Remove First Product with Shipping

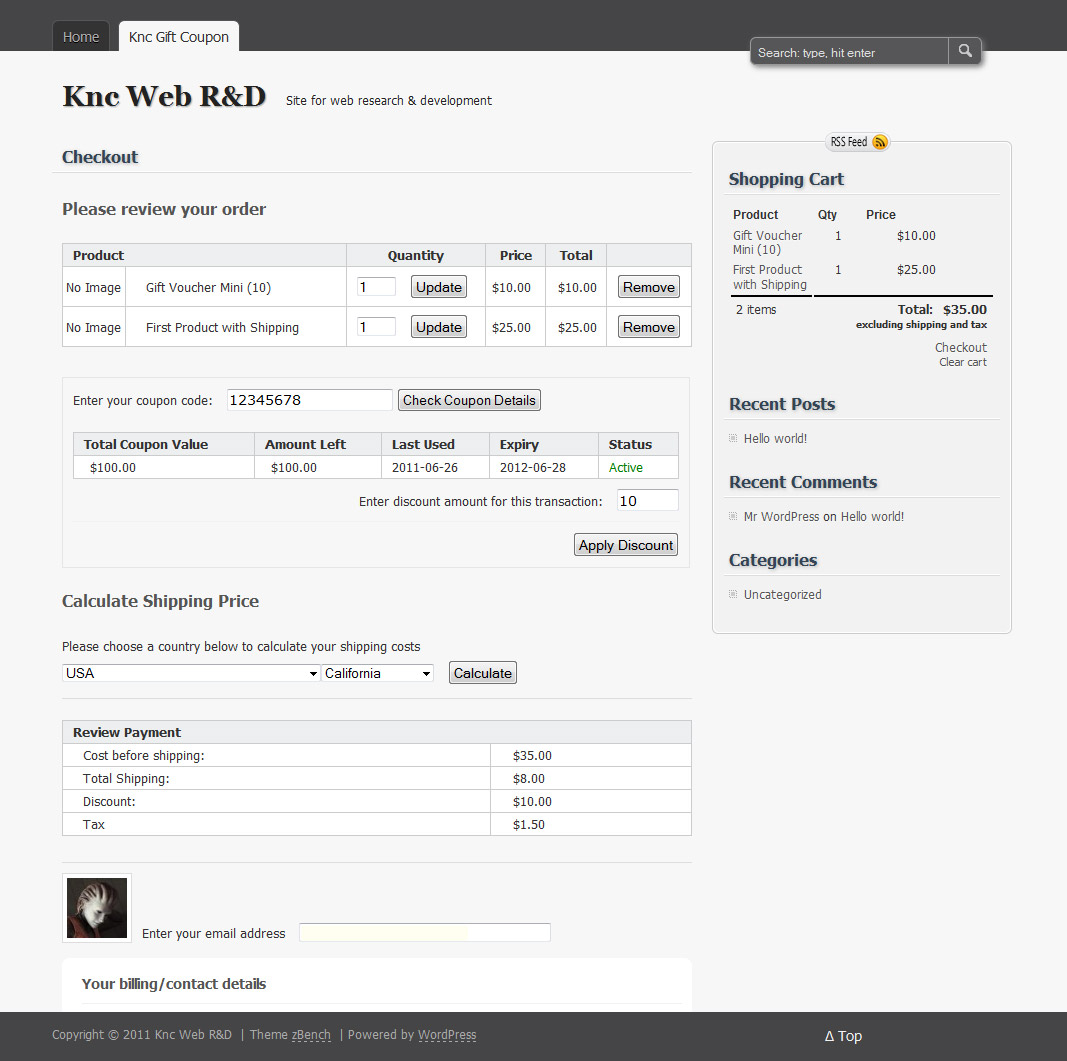(x=649, y=327)
